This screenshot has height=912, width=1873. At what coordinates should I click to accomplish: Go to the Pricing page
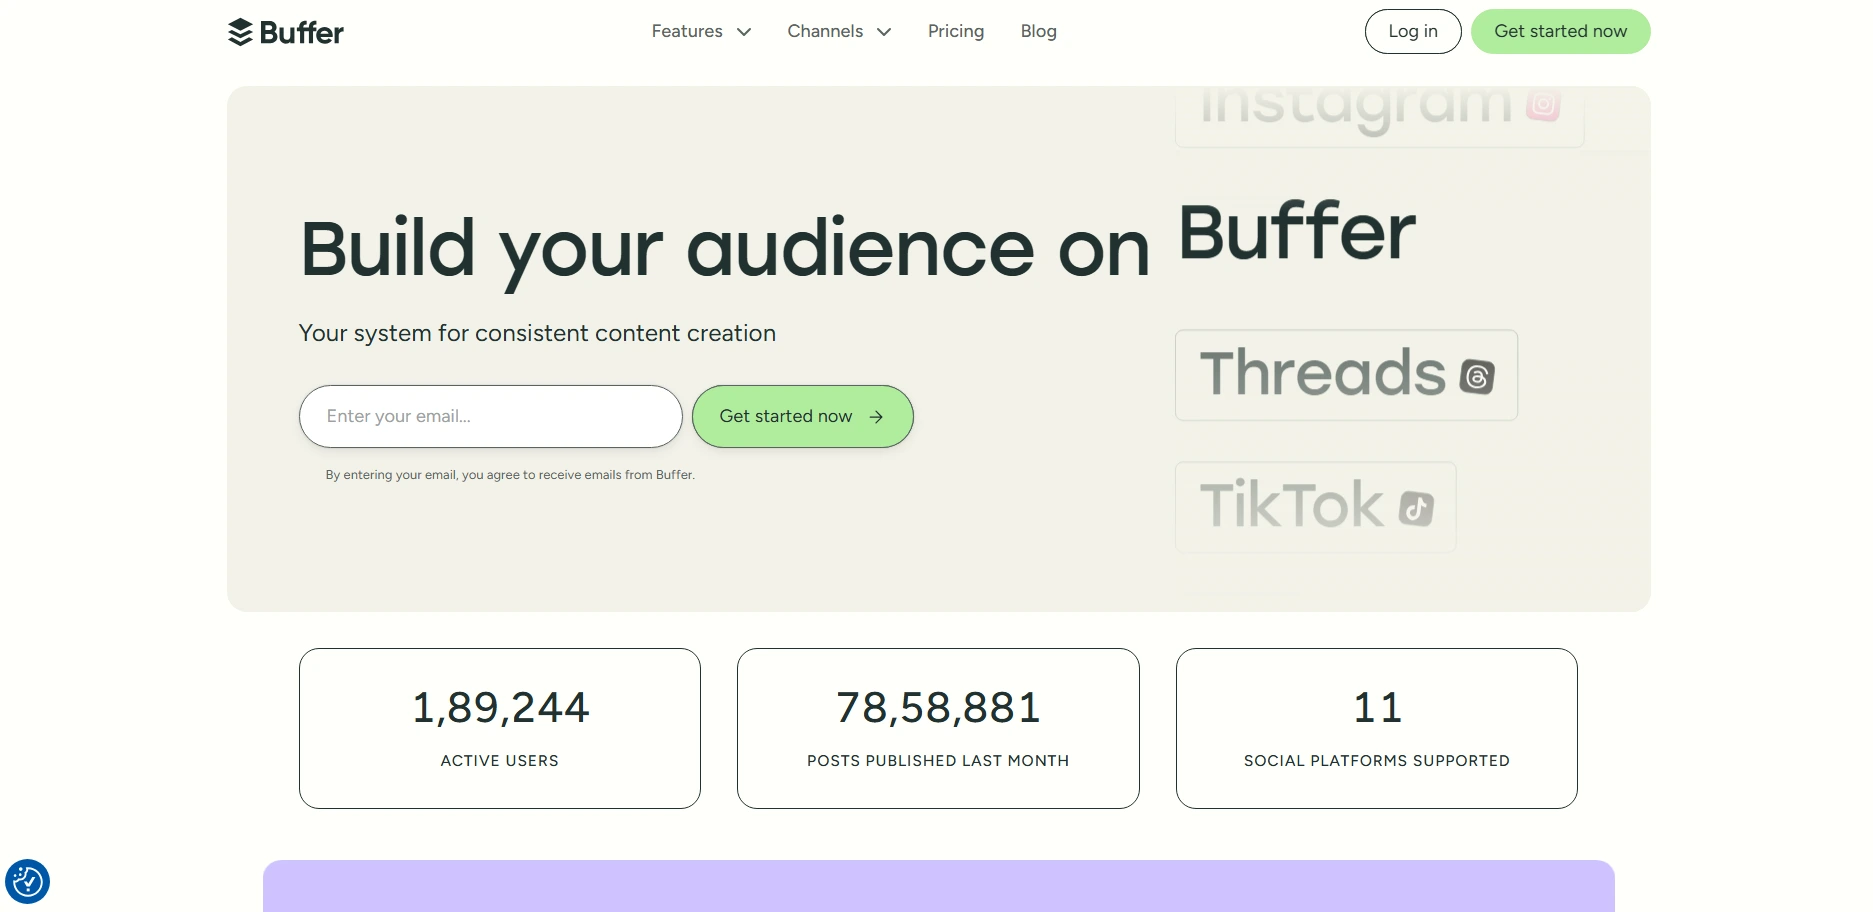956,31
